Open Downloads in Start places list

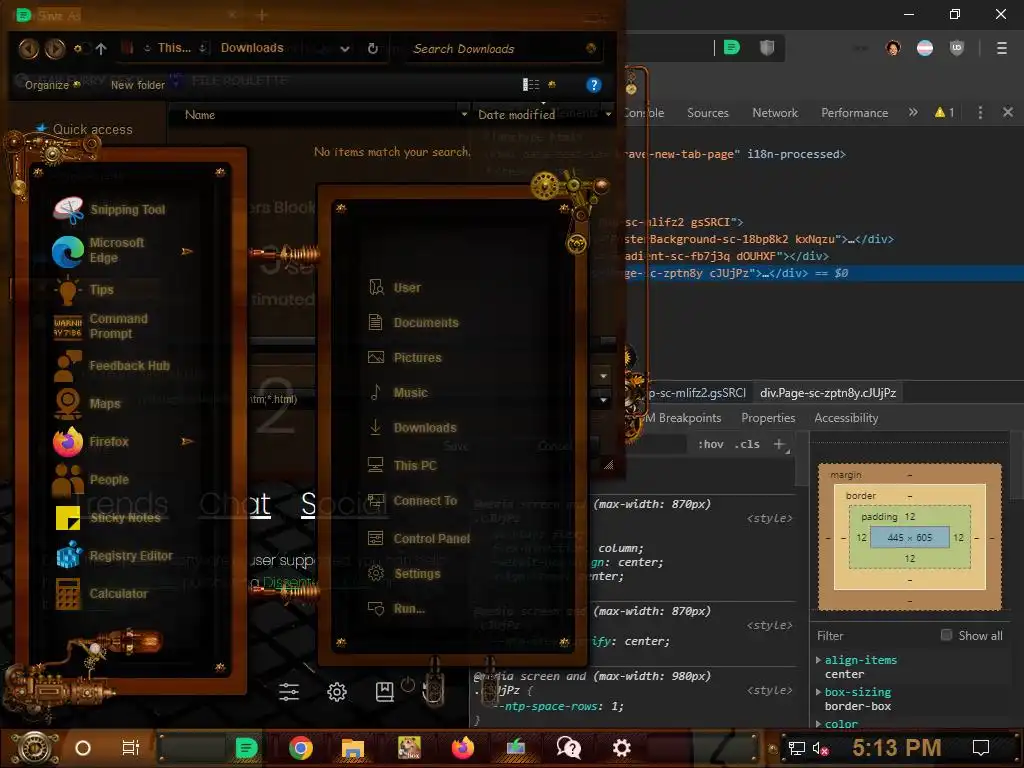[x=412, y=428]
